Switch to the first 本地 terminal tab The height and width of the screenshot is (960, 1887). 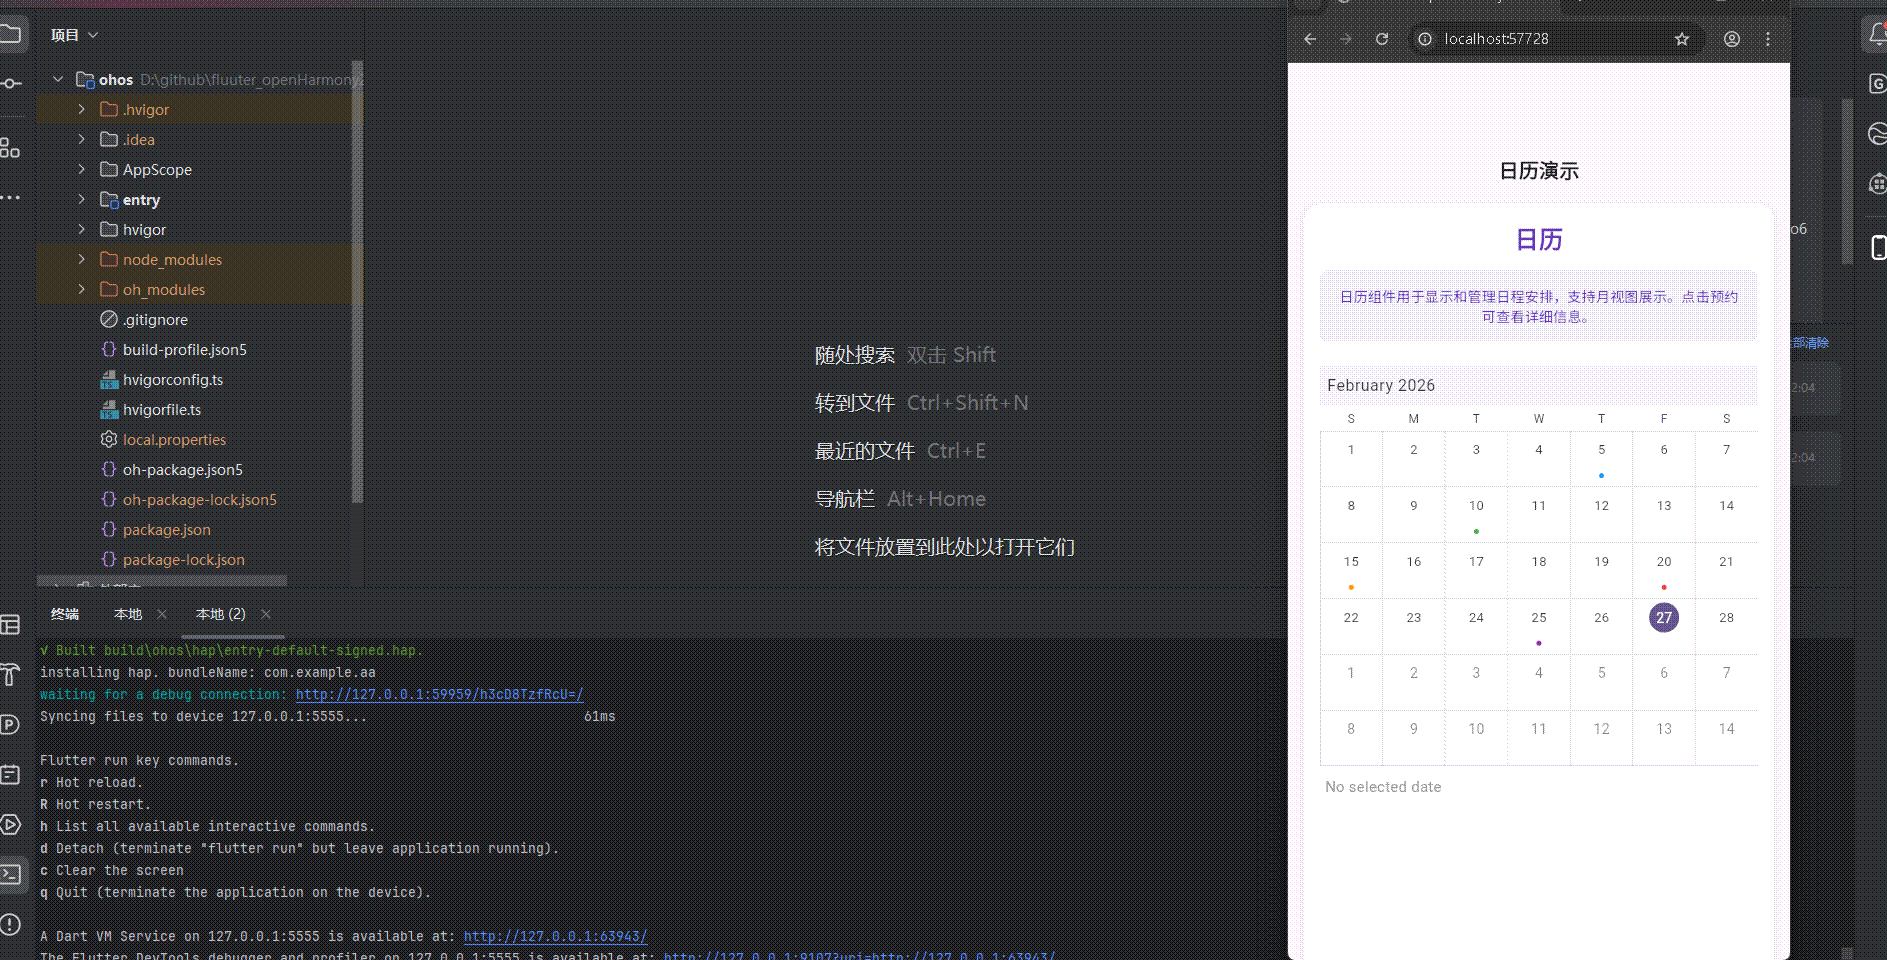(x=127, y=614)
